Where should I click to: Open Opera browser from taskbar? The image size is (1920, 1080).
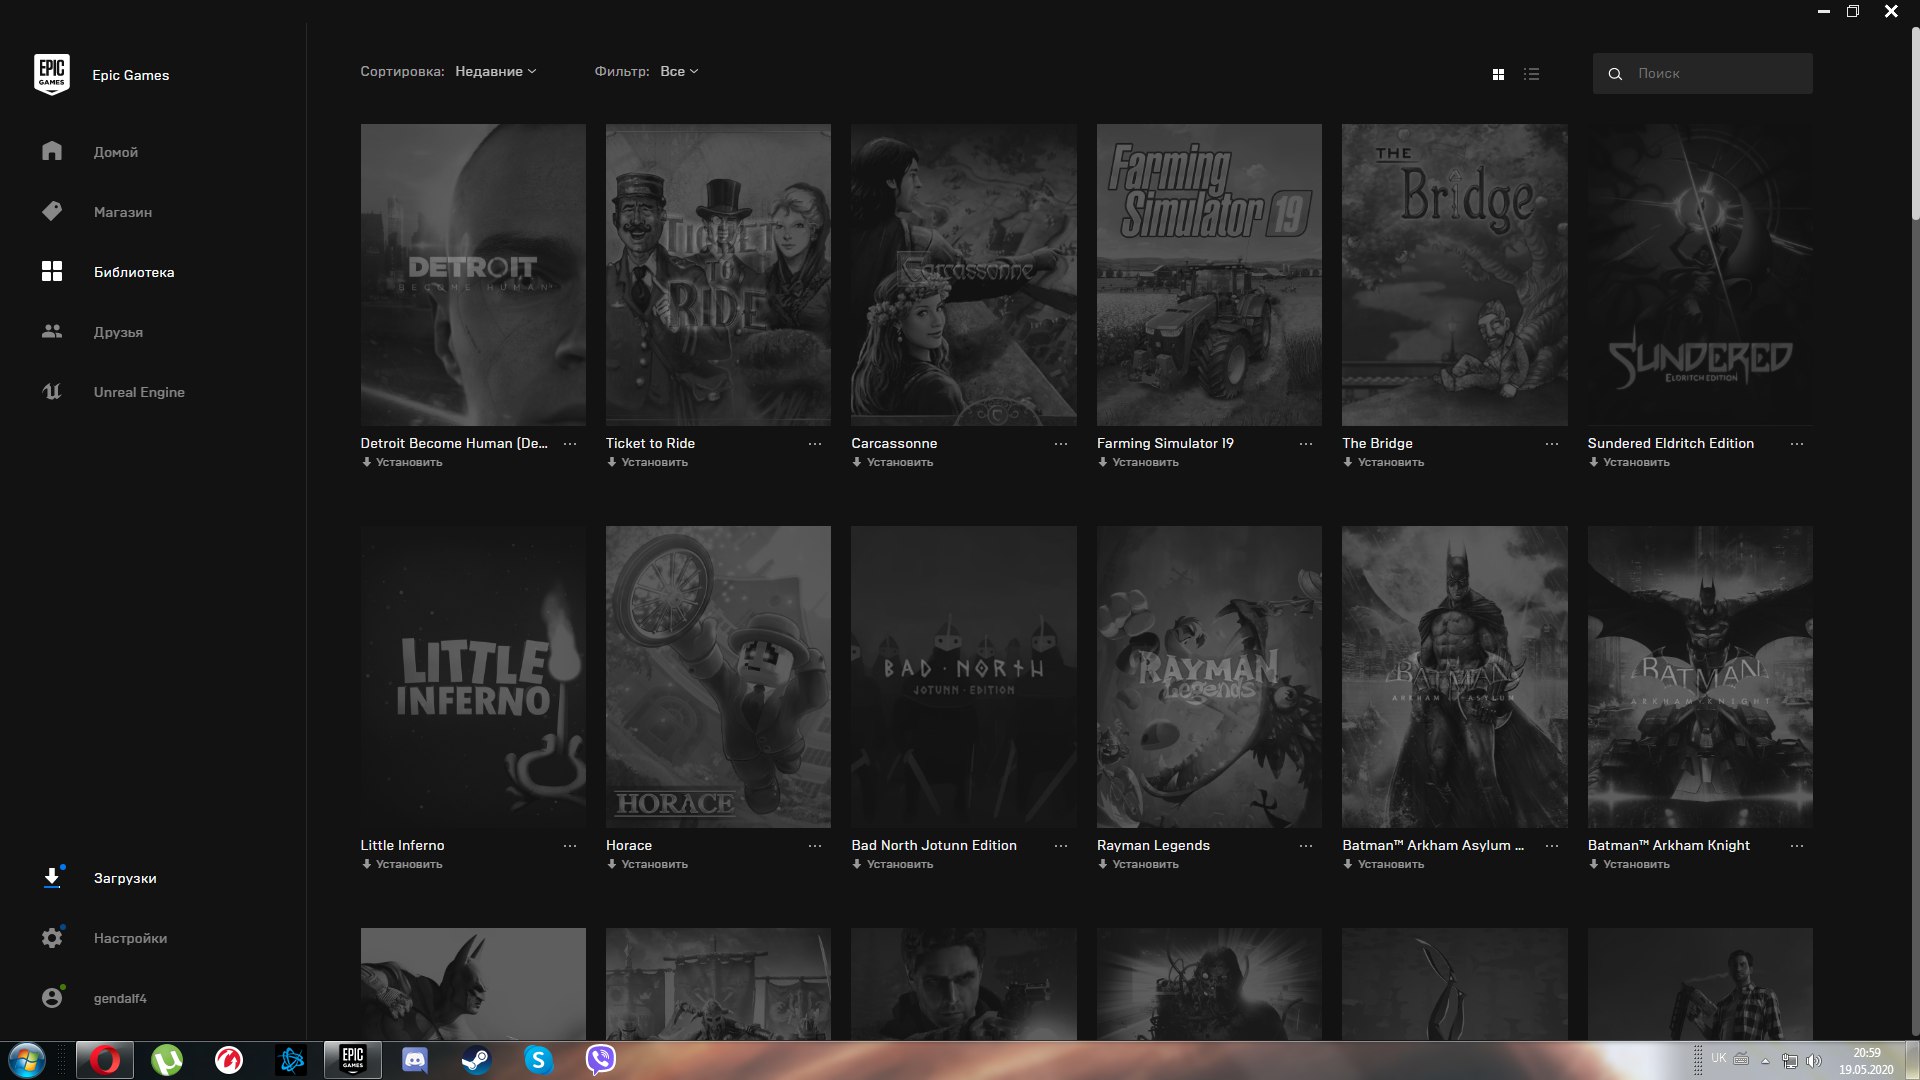pos(105,1060)
